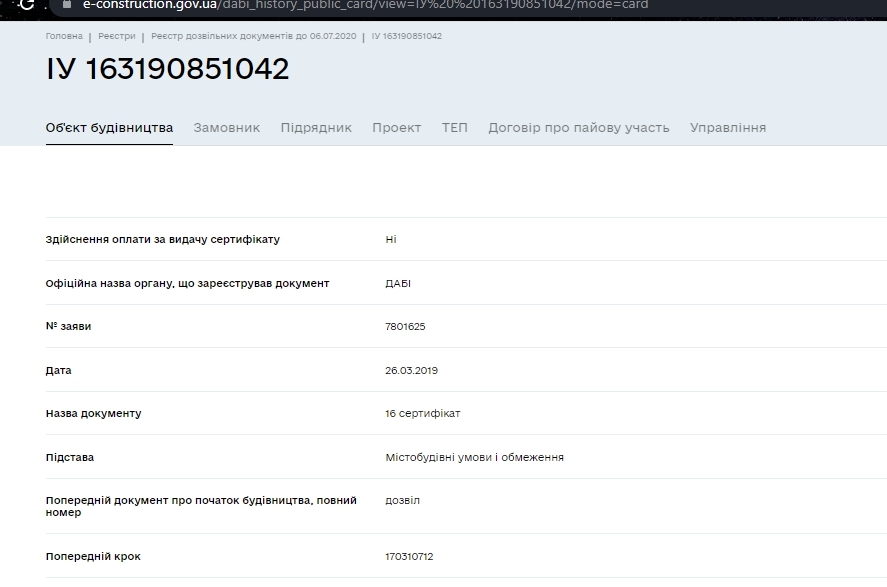
Task: Click the previous step value 170310712
Action: point(409,556)
